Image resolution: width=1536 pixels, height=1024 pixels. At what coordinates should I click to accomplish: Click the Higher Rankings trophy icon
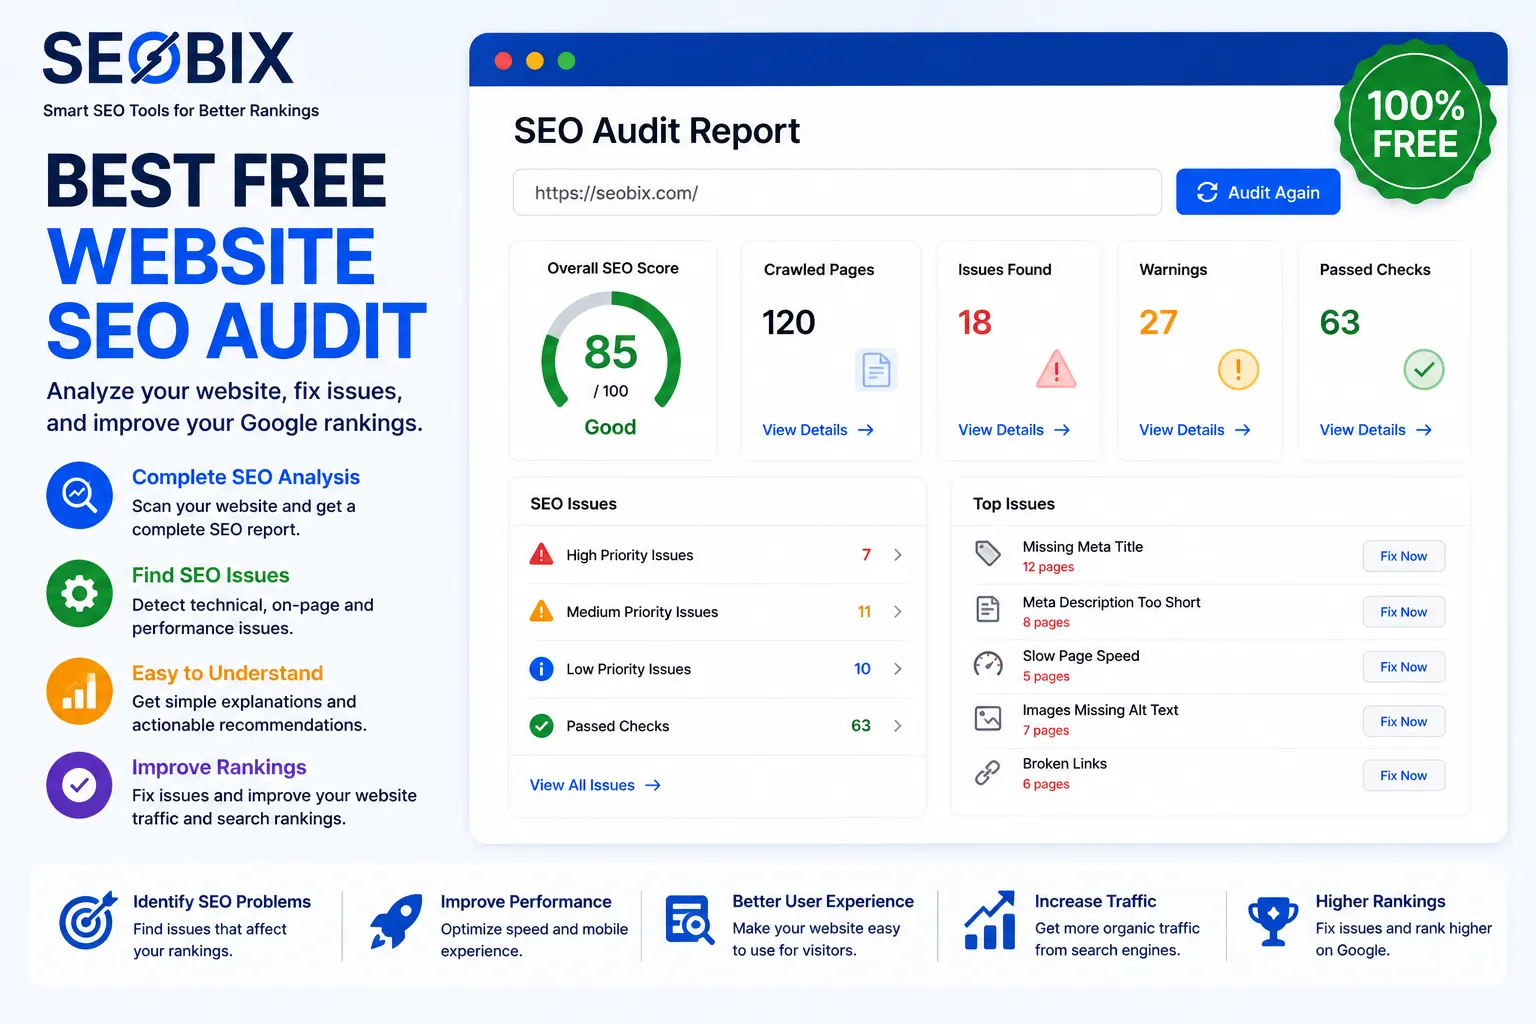1273,922
